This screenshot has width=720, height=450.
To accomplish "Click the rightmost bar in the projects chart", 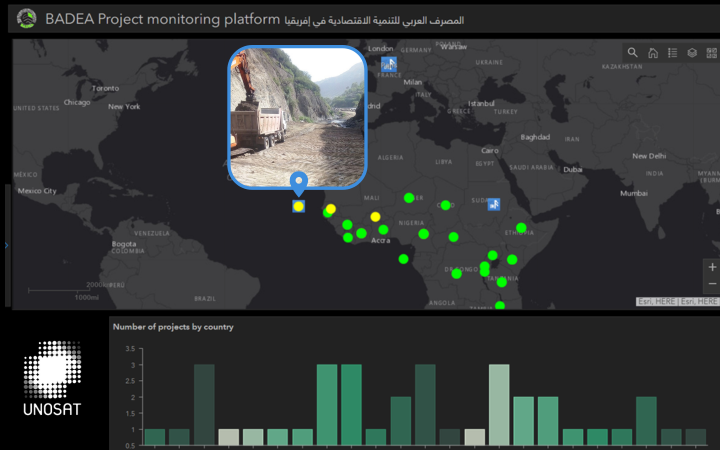I will [x=695, y=437].
